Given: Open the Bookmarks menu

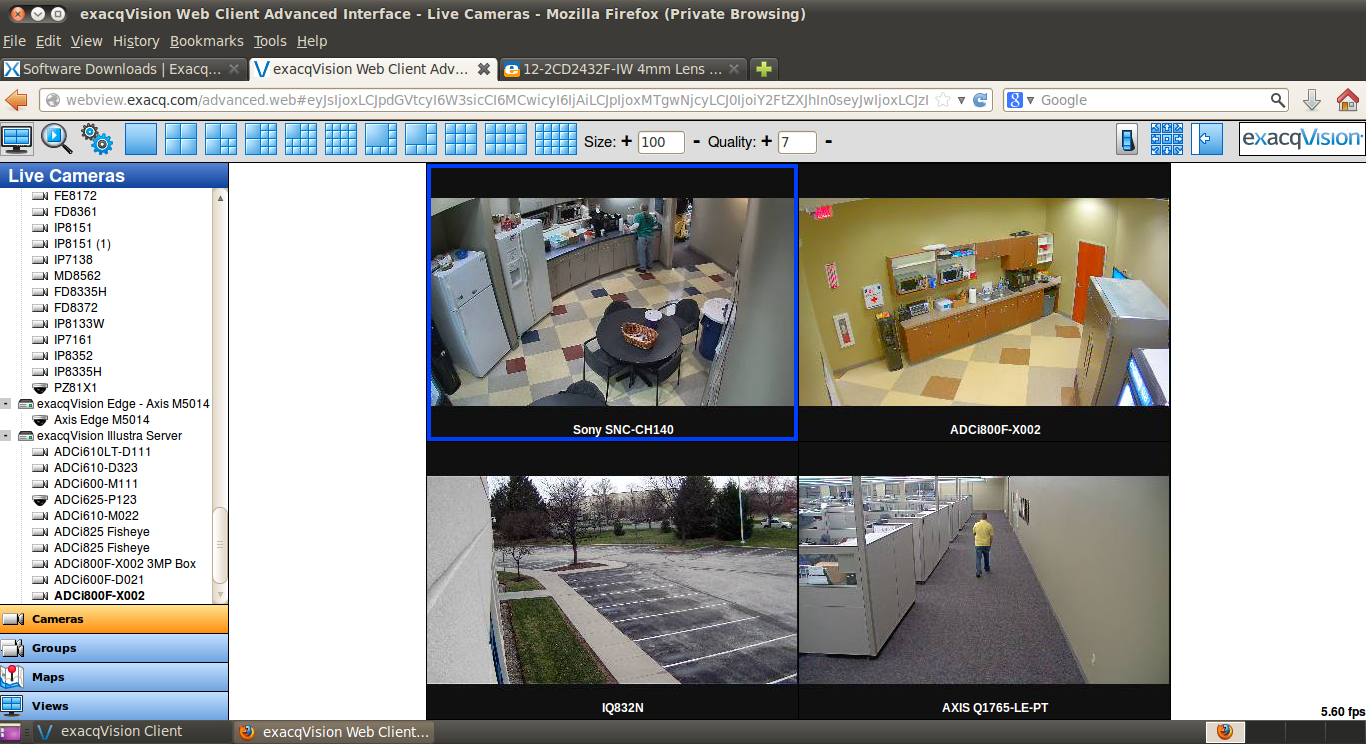Looking at the screenshot, I should [x=206, y=41].
